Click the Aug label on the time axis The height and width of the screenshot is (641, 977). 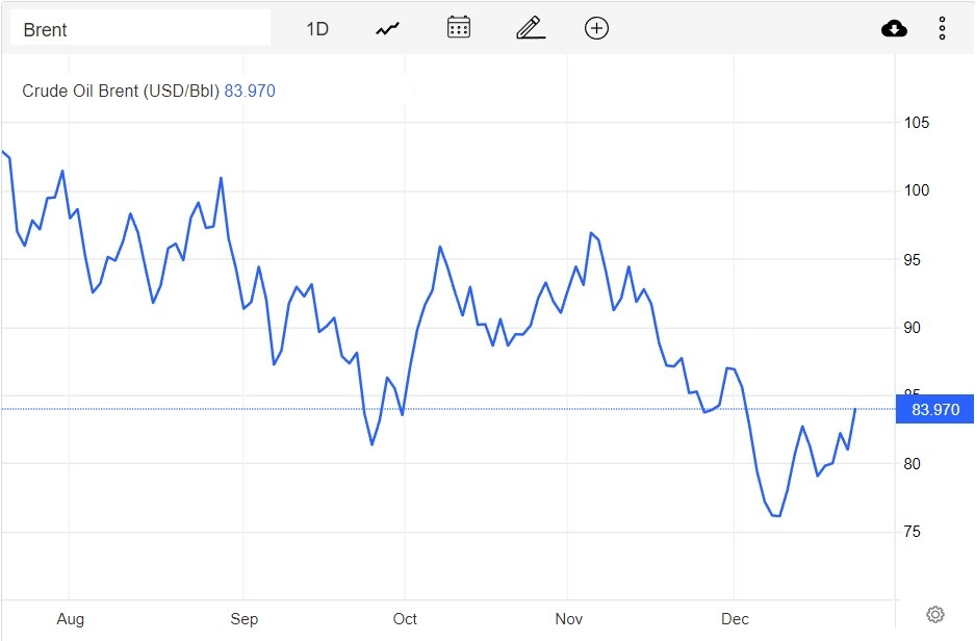[70, 619]
